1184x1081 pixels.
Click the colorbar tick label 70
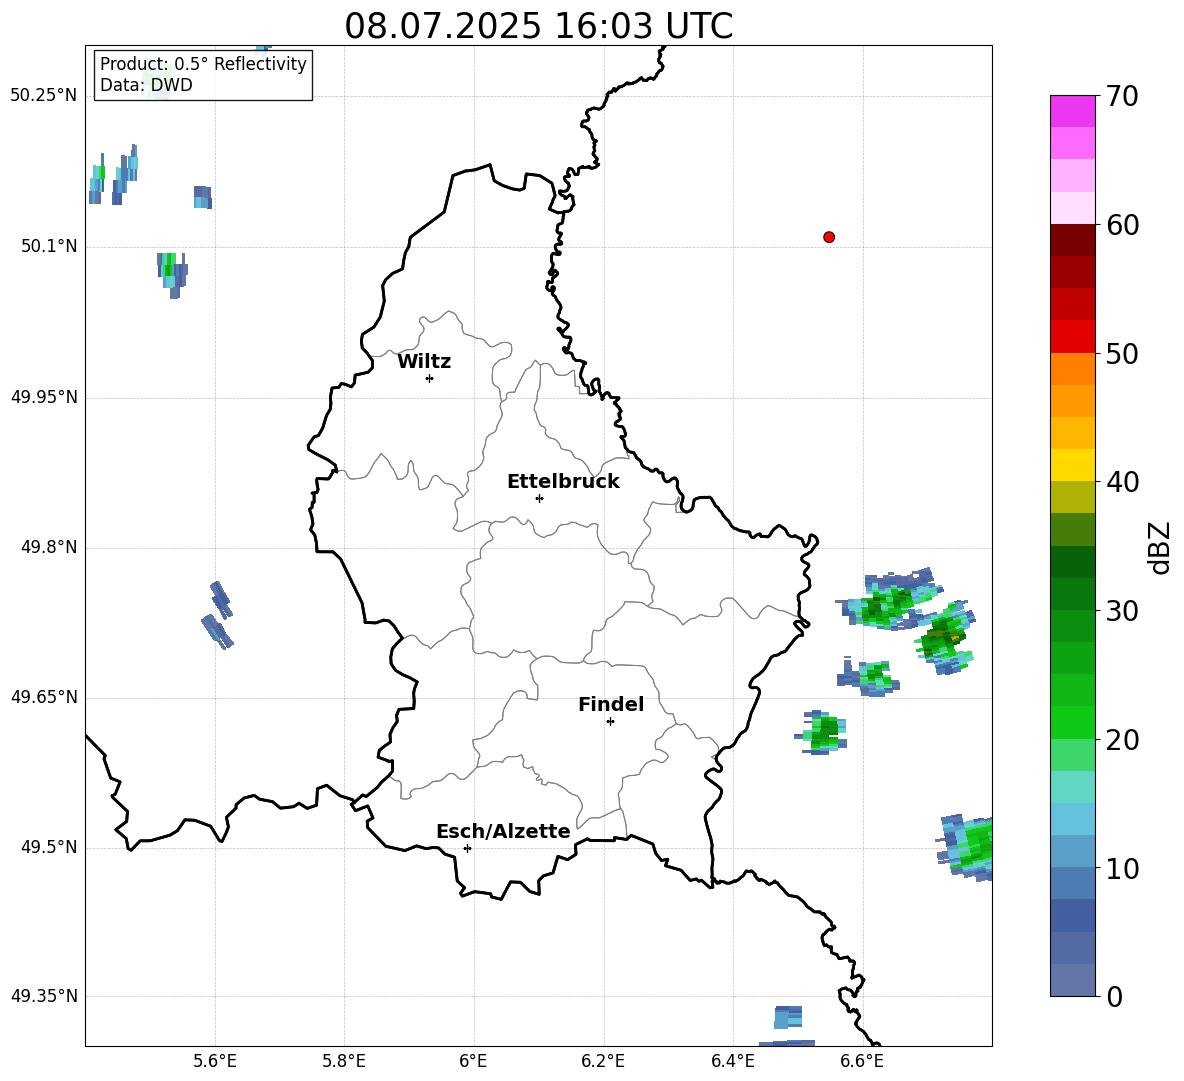click(x=1122, y=96)
